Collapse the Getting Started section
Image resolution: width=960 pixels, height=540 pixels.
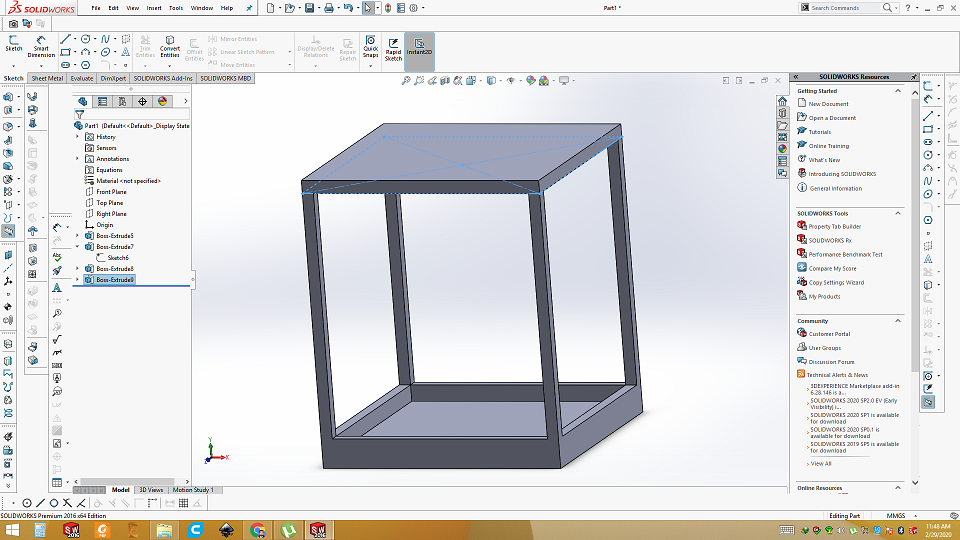(x=898, y=91)
